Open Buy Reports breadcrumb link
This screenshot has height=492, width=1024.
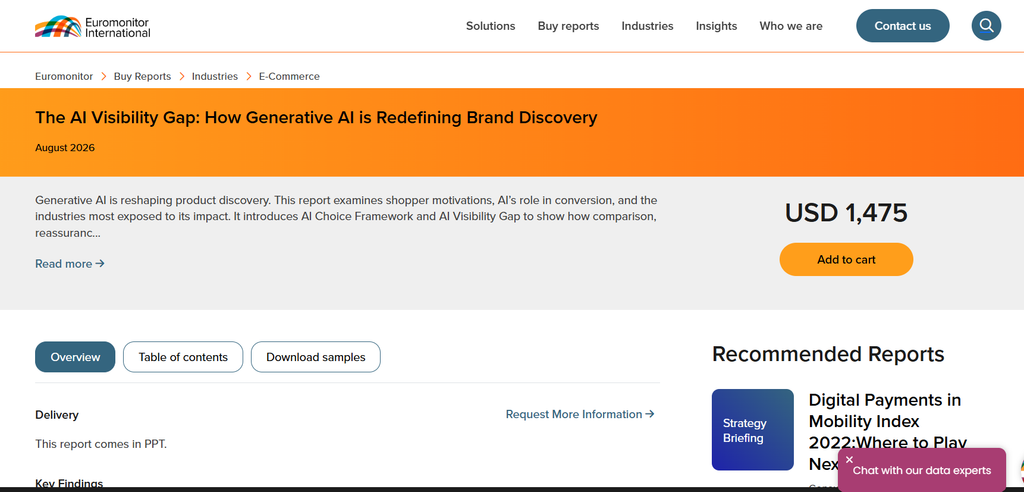coord(142,76)
